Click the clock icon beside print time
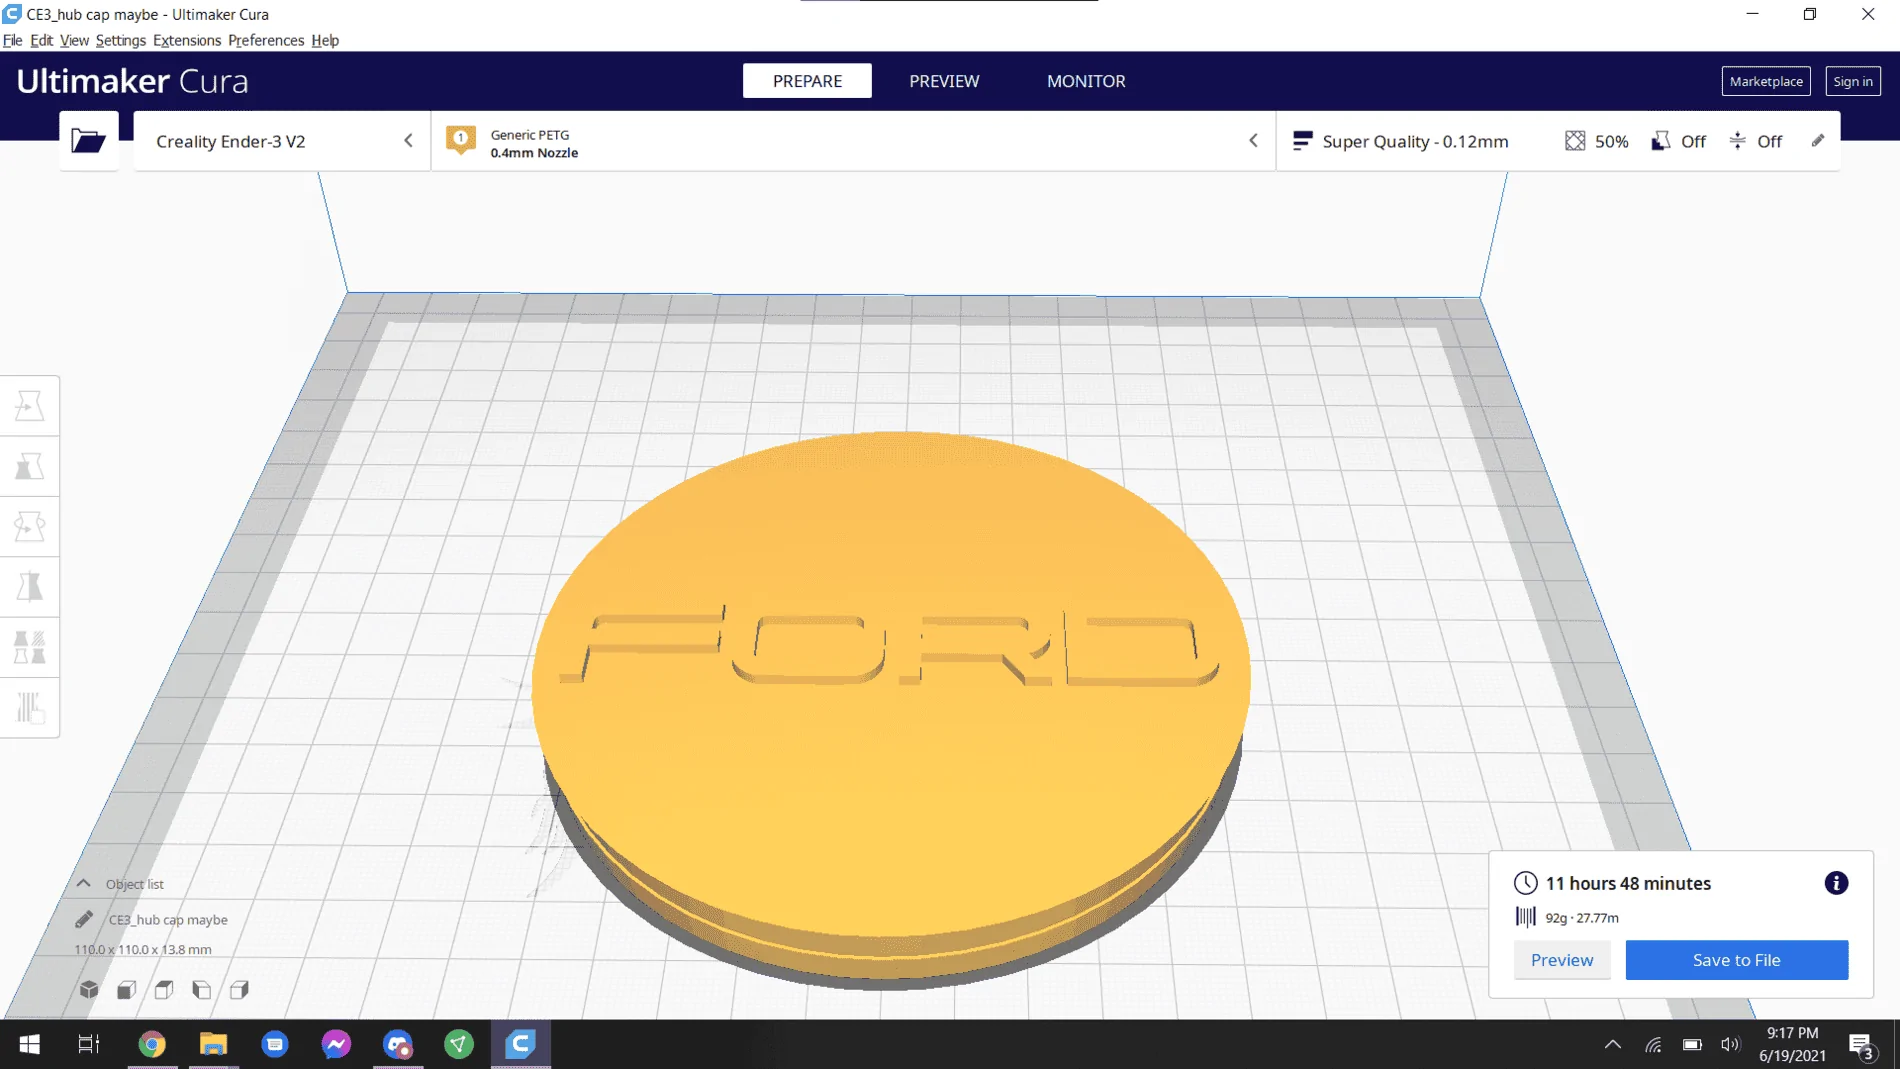 point(1525,883)
